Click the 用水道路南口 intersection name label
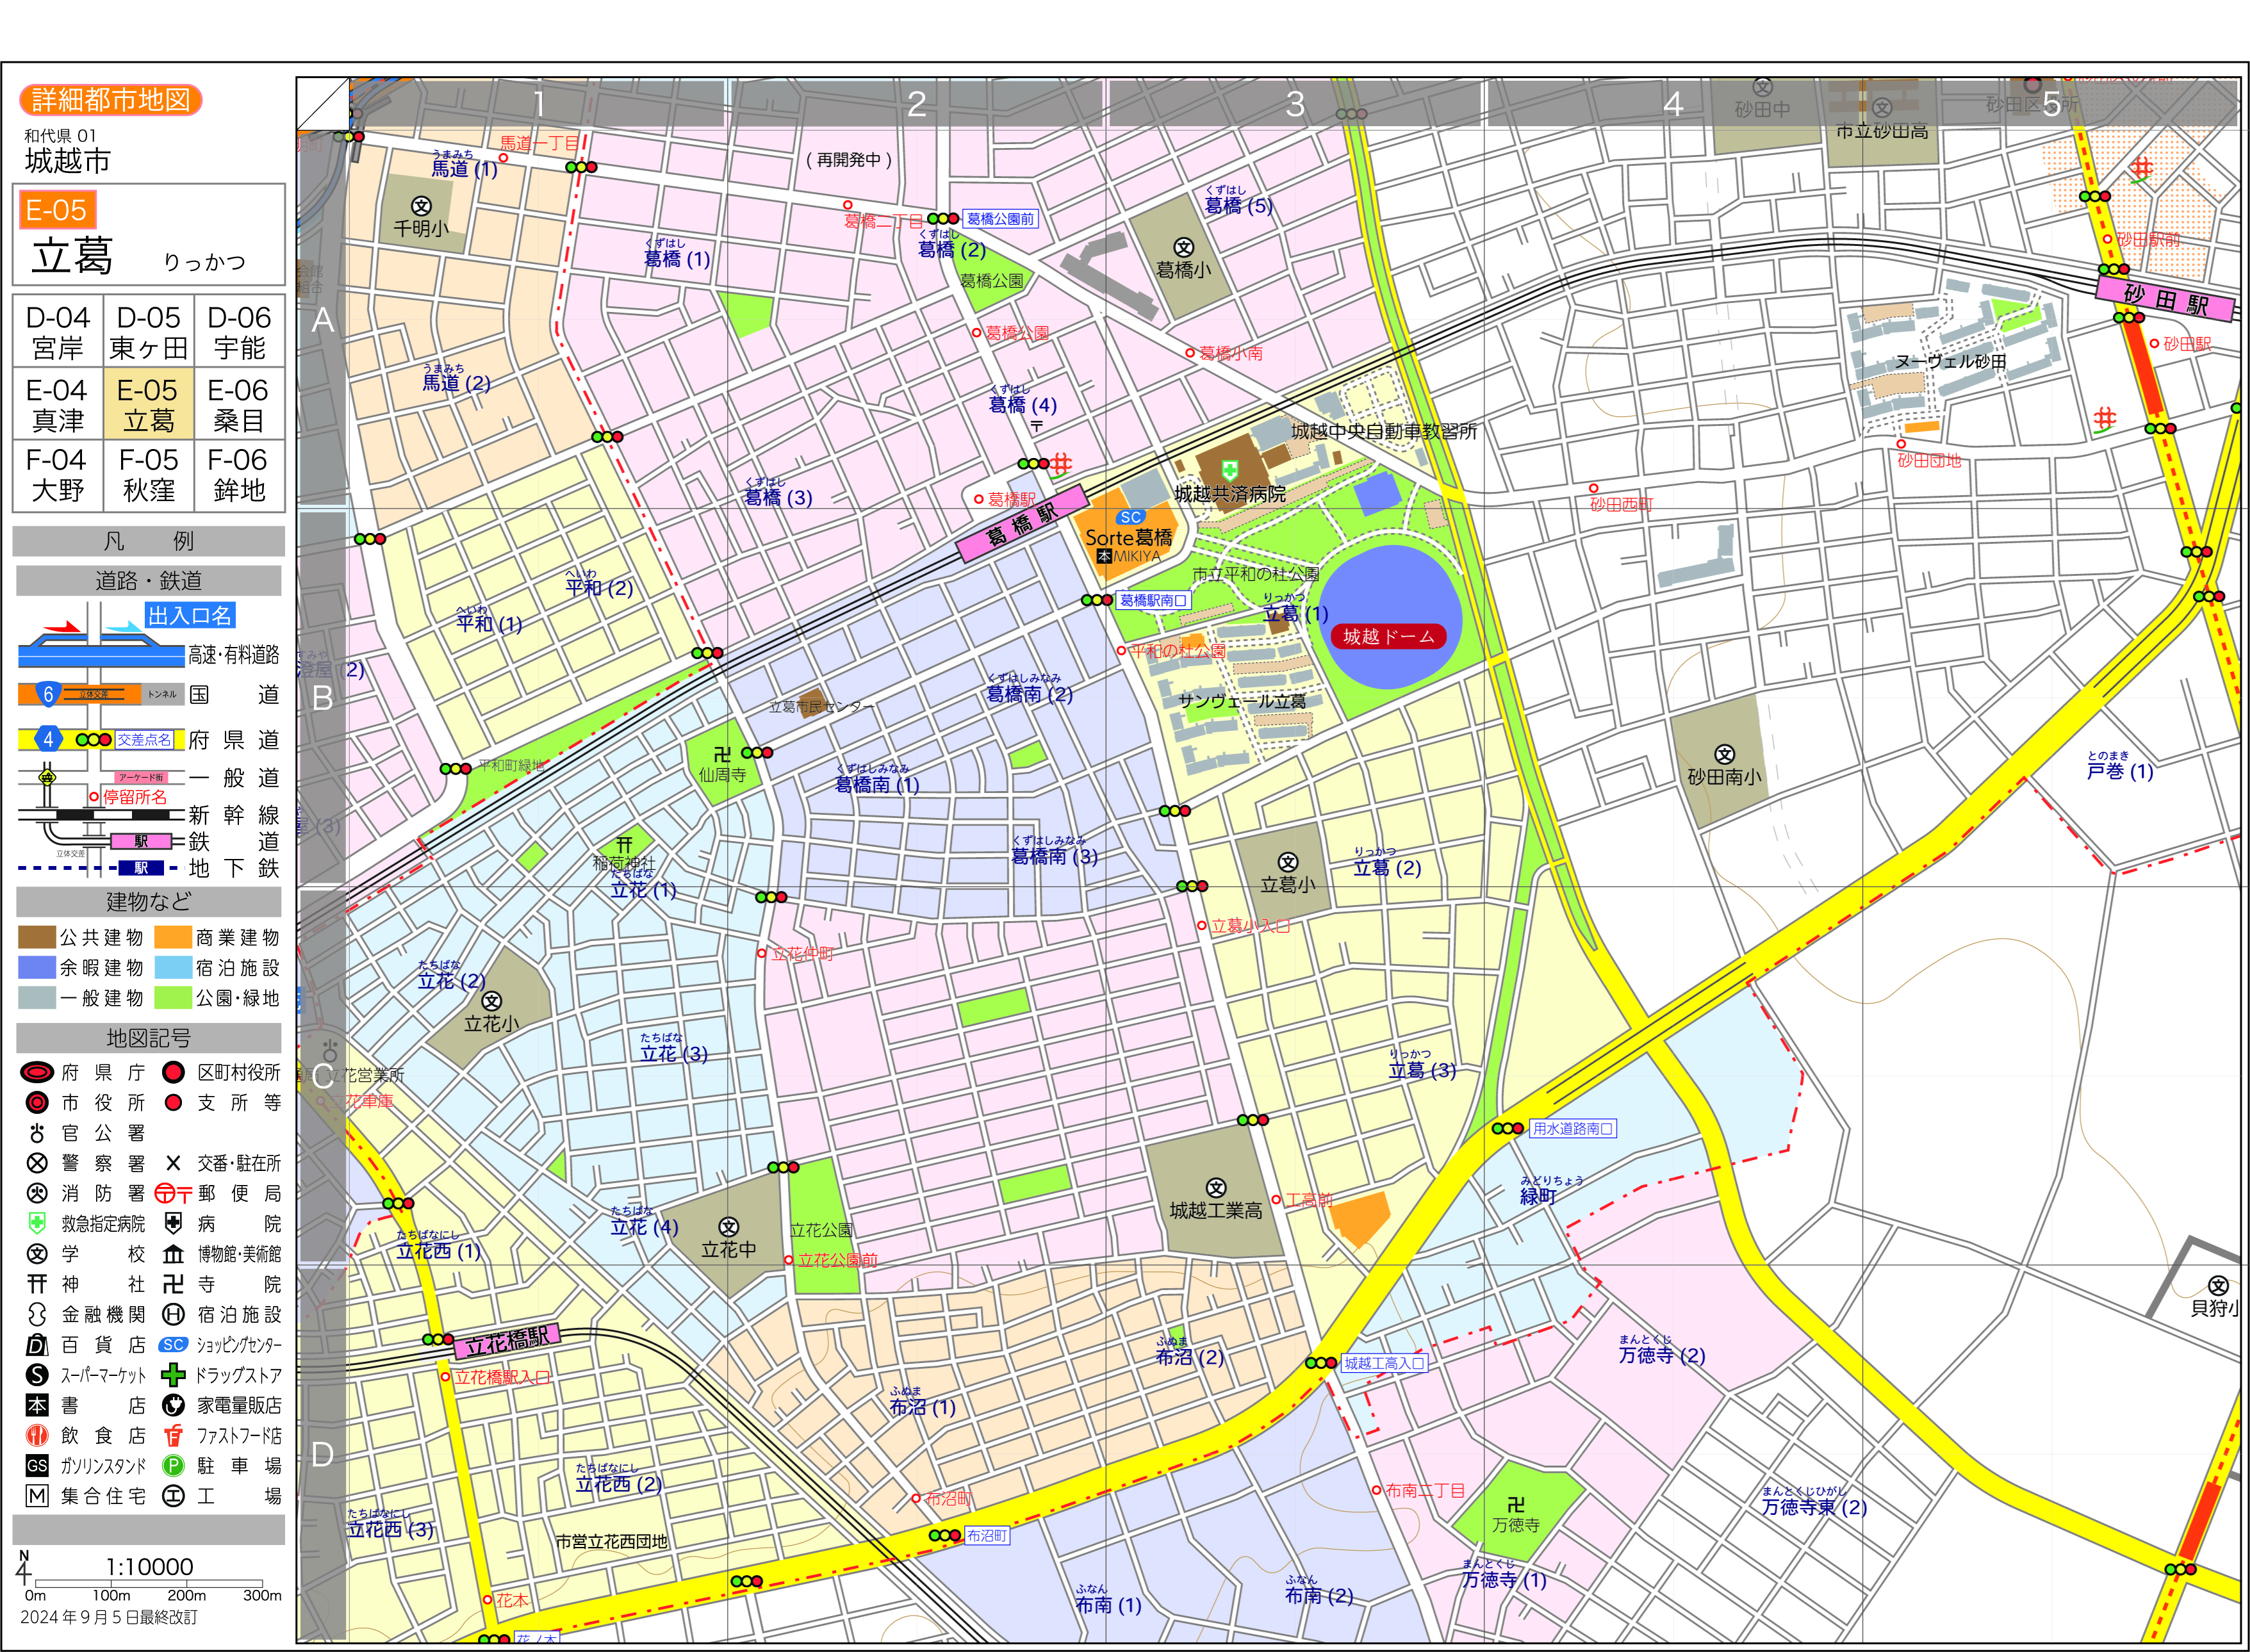 point(1572,1128)
